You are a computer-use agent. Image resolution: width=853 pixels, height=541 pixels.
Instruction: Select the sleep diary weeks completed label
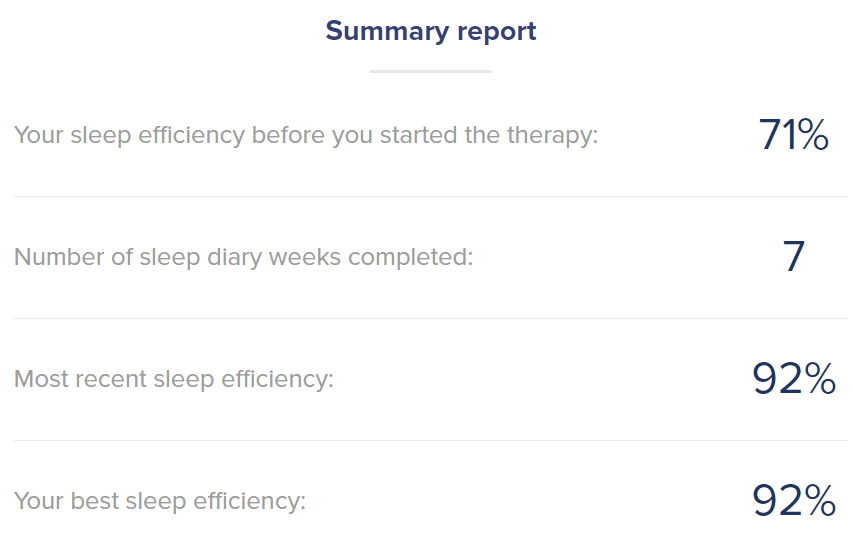click(x=243, y=257)
